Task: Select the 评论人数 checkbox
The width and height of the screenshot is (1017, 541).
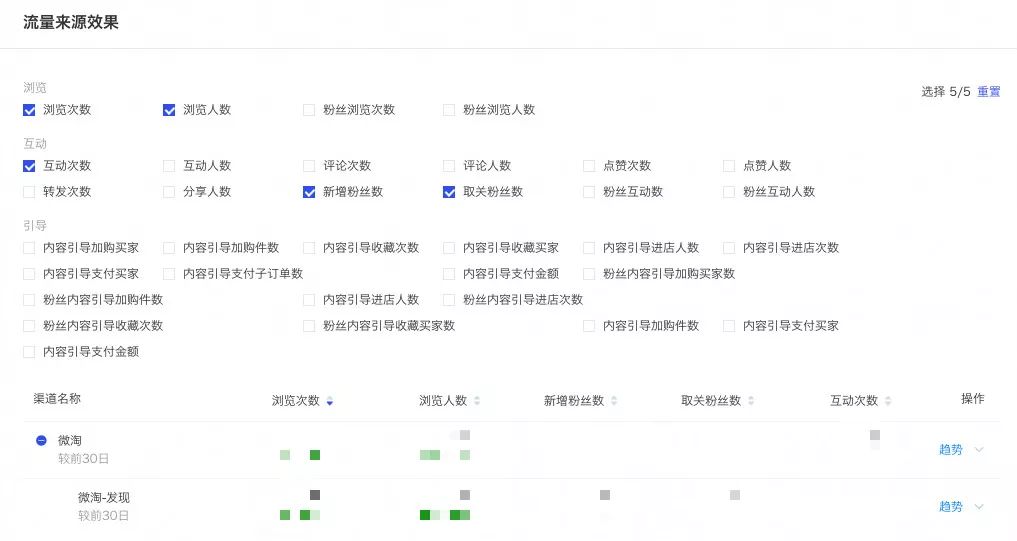Action: pyautogui.click(x=449, y=166)
